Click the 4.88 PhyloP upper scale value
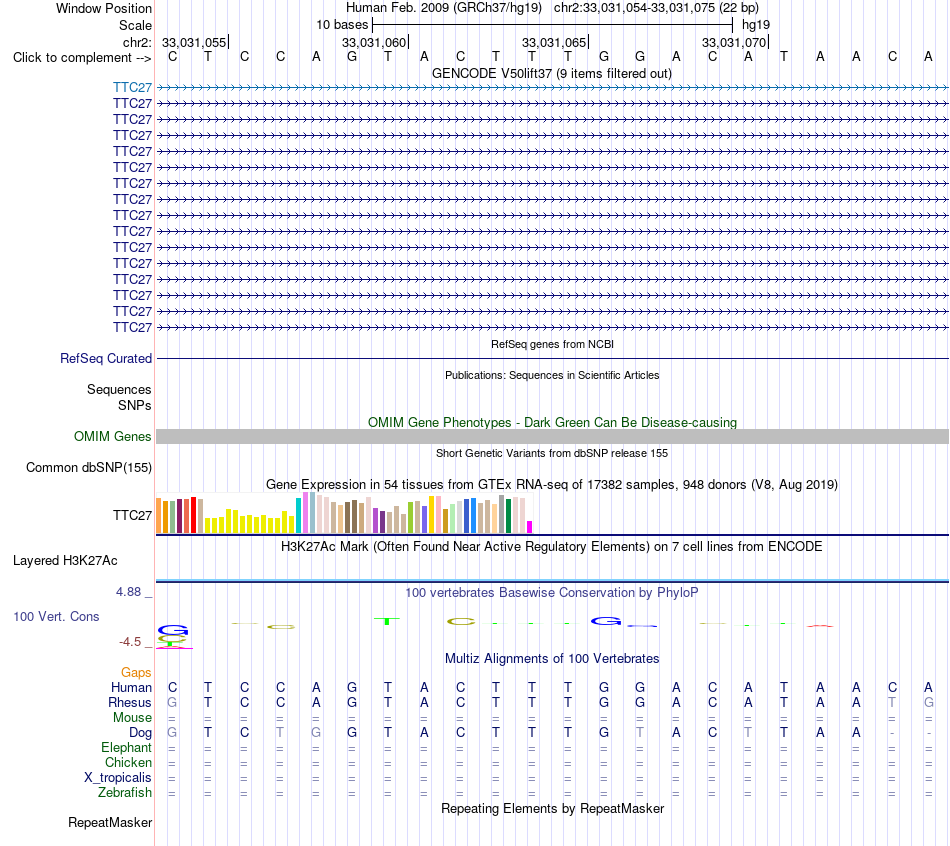 128,591
